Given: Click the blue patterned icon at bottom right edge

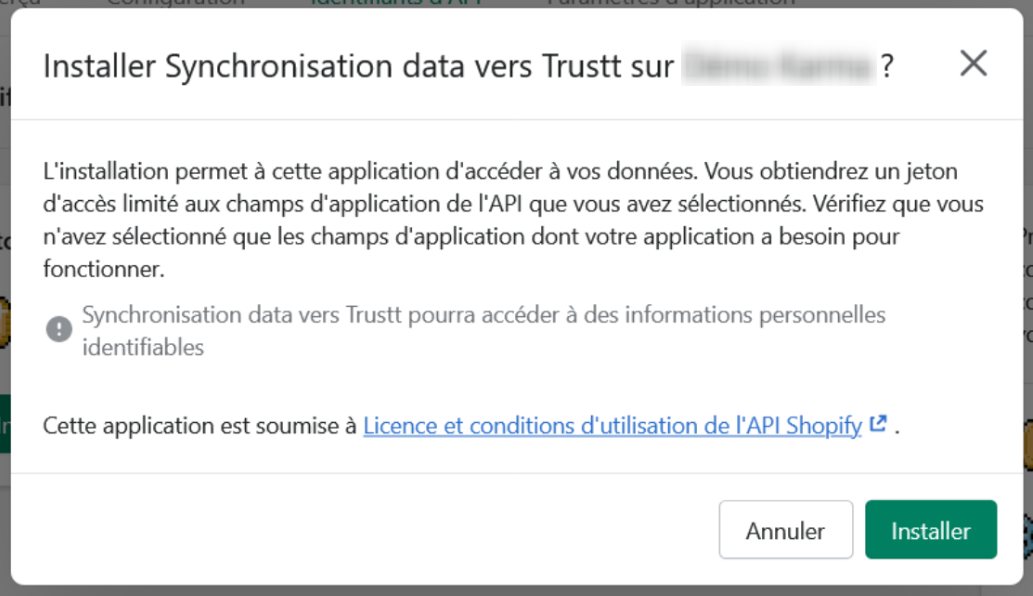Looking at the screenshot, I should point(1026,528).
